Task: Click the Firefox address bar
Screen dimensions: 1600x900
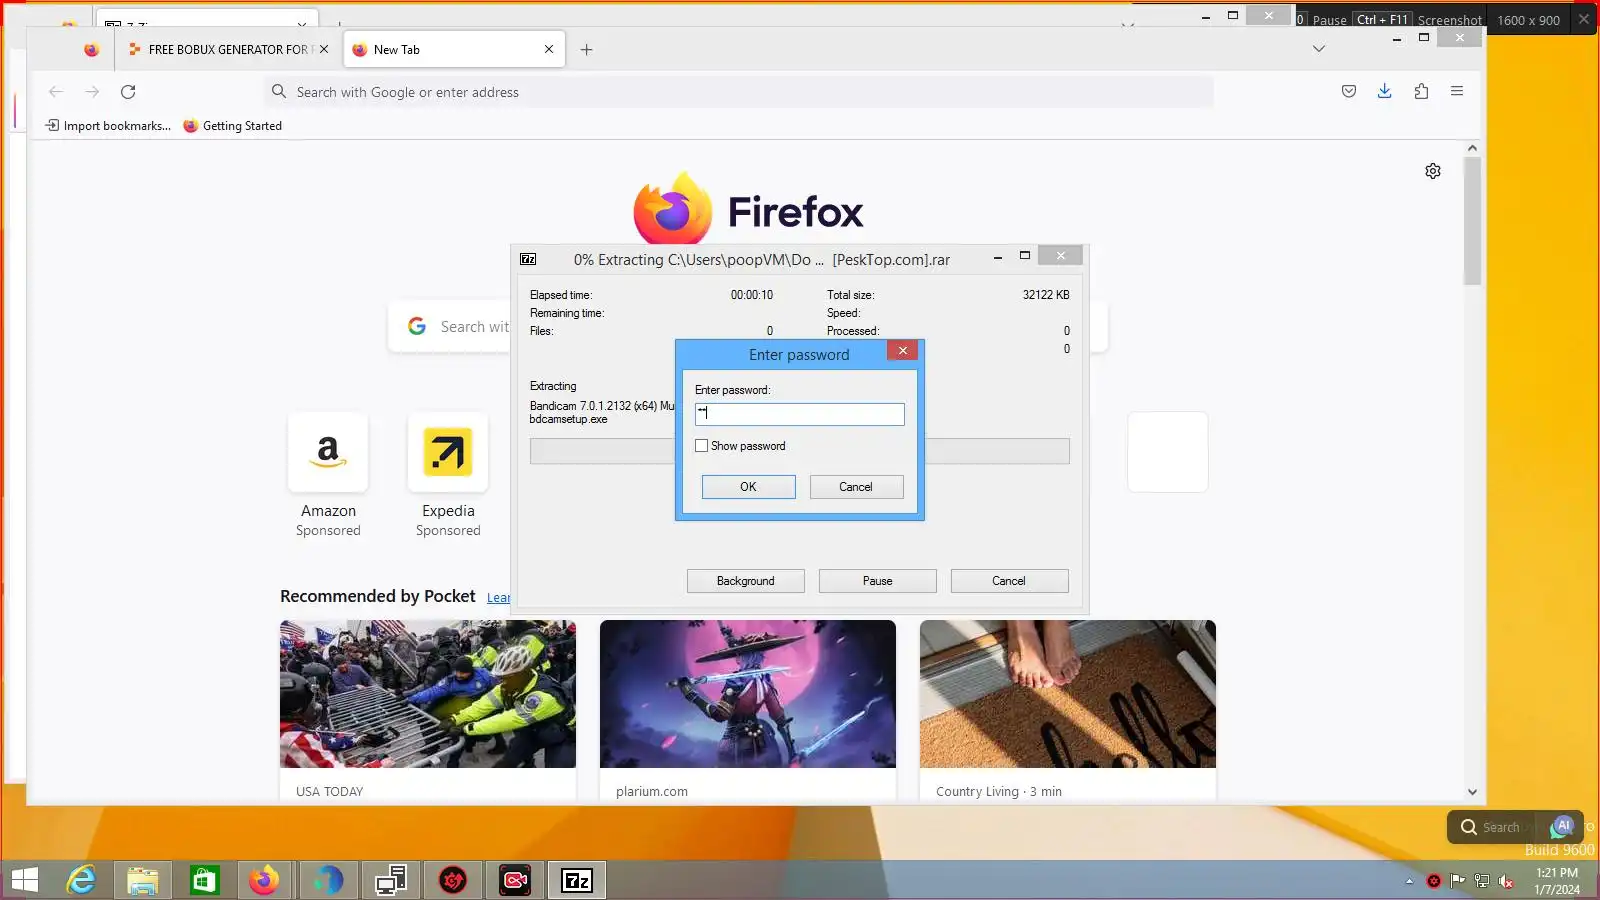Action: pos(740,92)
